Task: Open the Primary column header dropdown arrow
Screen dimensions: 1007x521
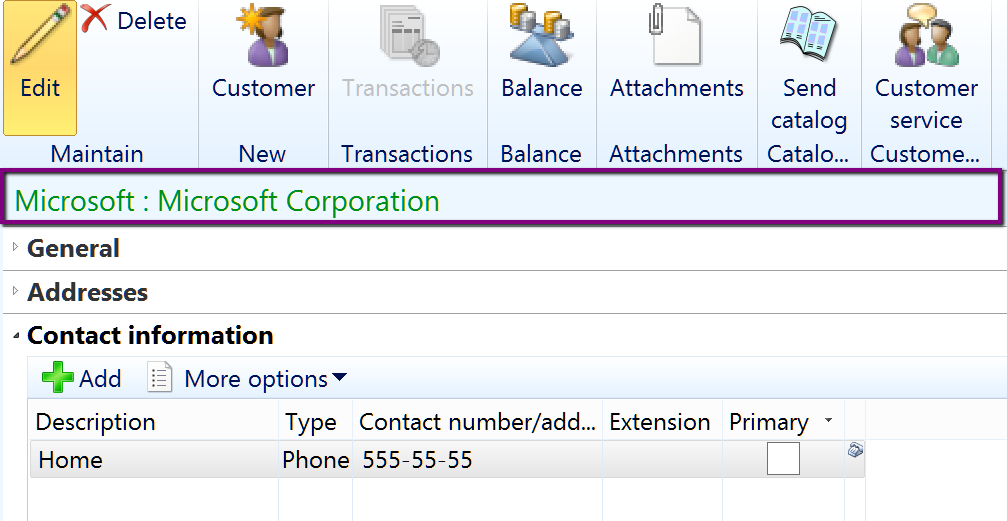Action: tap(828, 421)
